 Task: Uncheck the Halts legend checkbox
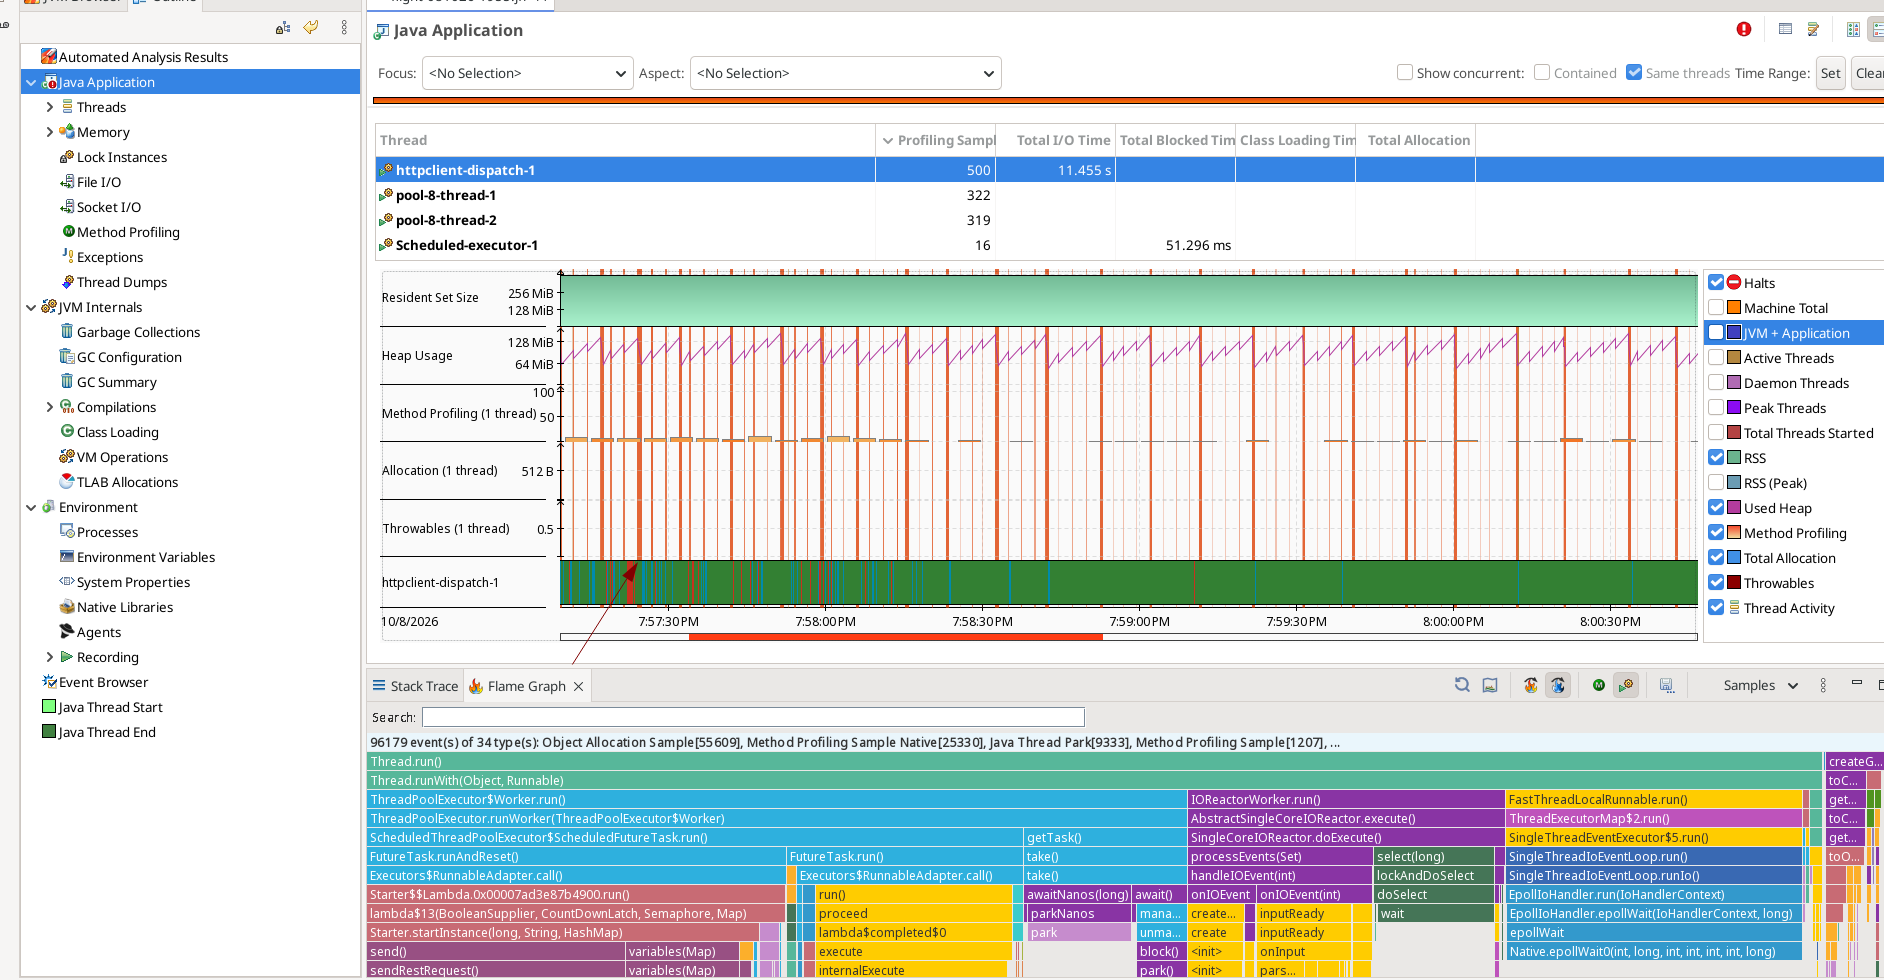pyautogui.click(x=1716, y=282)
